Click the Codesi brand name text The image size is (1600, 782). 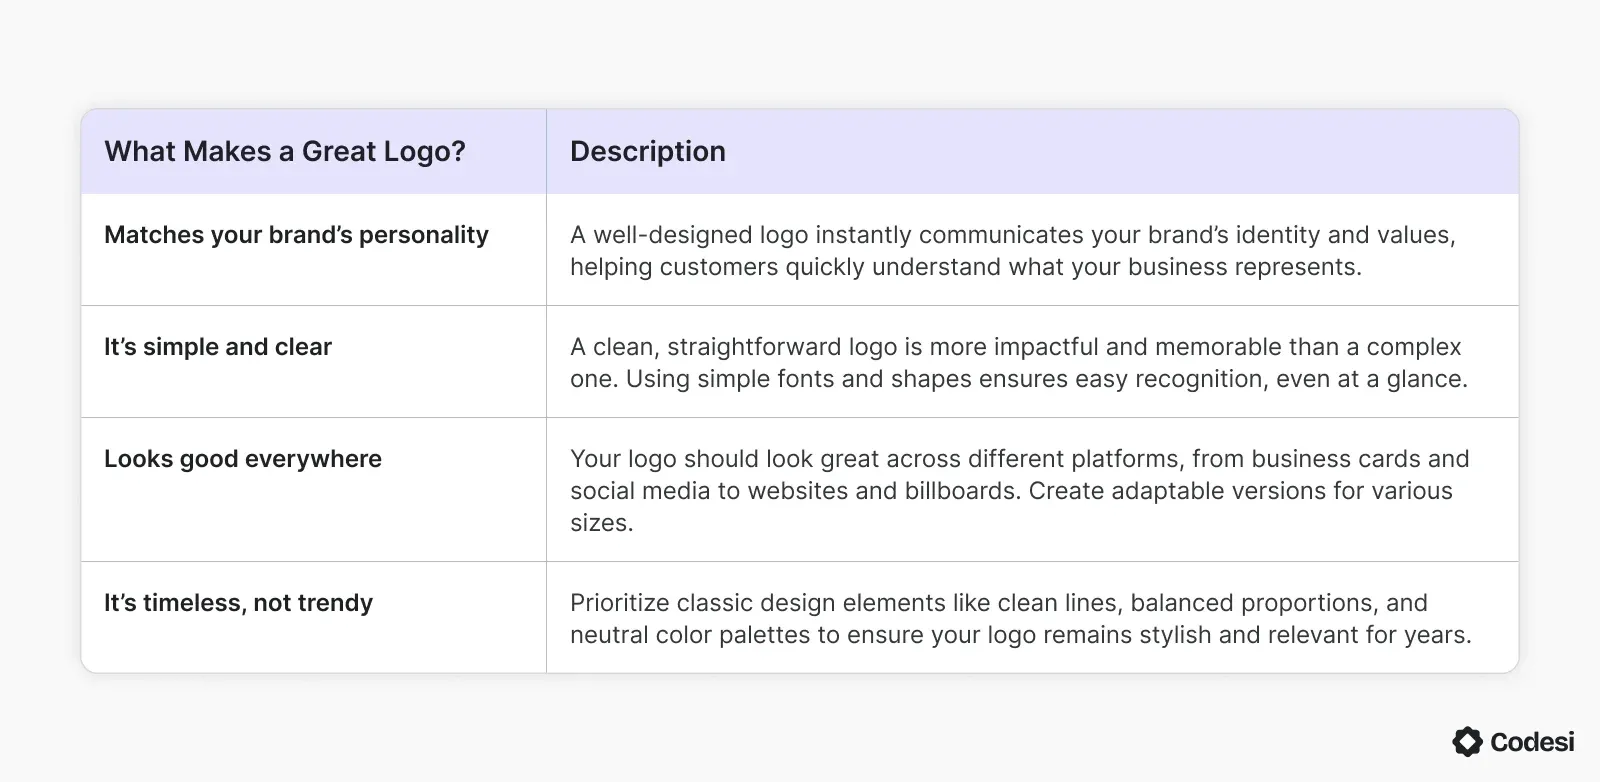[1532, 742]
